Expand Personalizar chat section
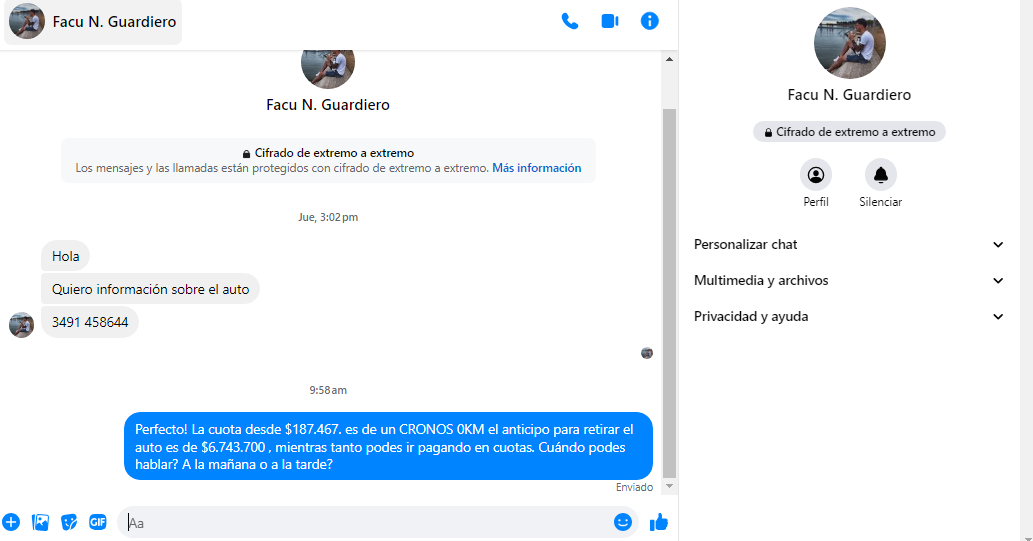The height and width of the screenshot is (541, 1033). (849, 244)
